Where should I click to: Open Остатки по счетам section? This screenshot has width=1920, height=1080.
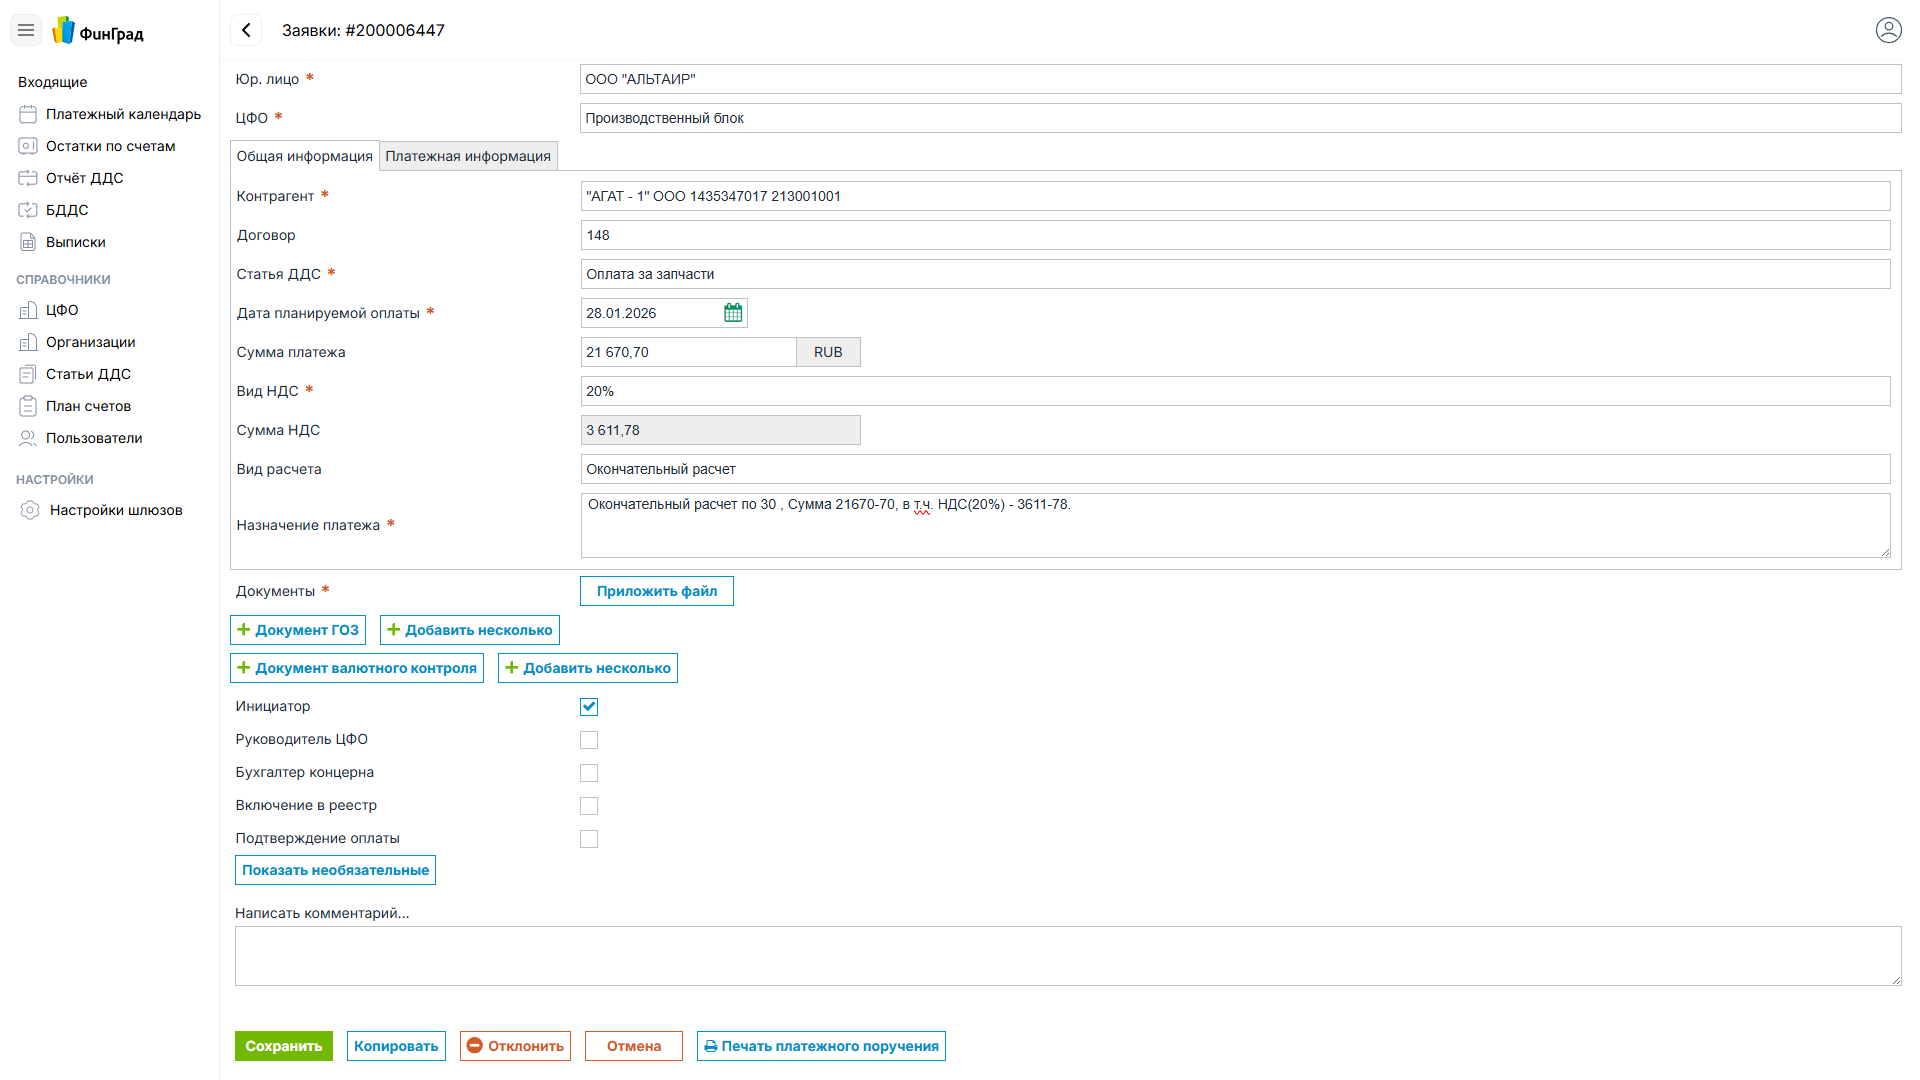click(110, 146)
